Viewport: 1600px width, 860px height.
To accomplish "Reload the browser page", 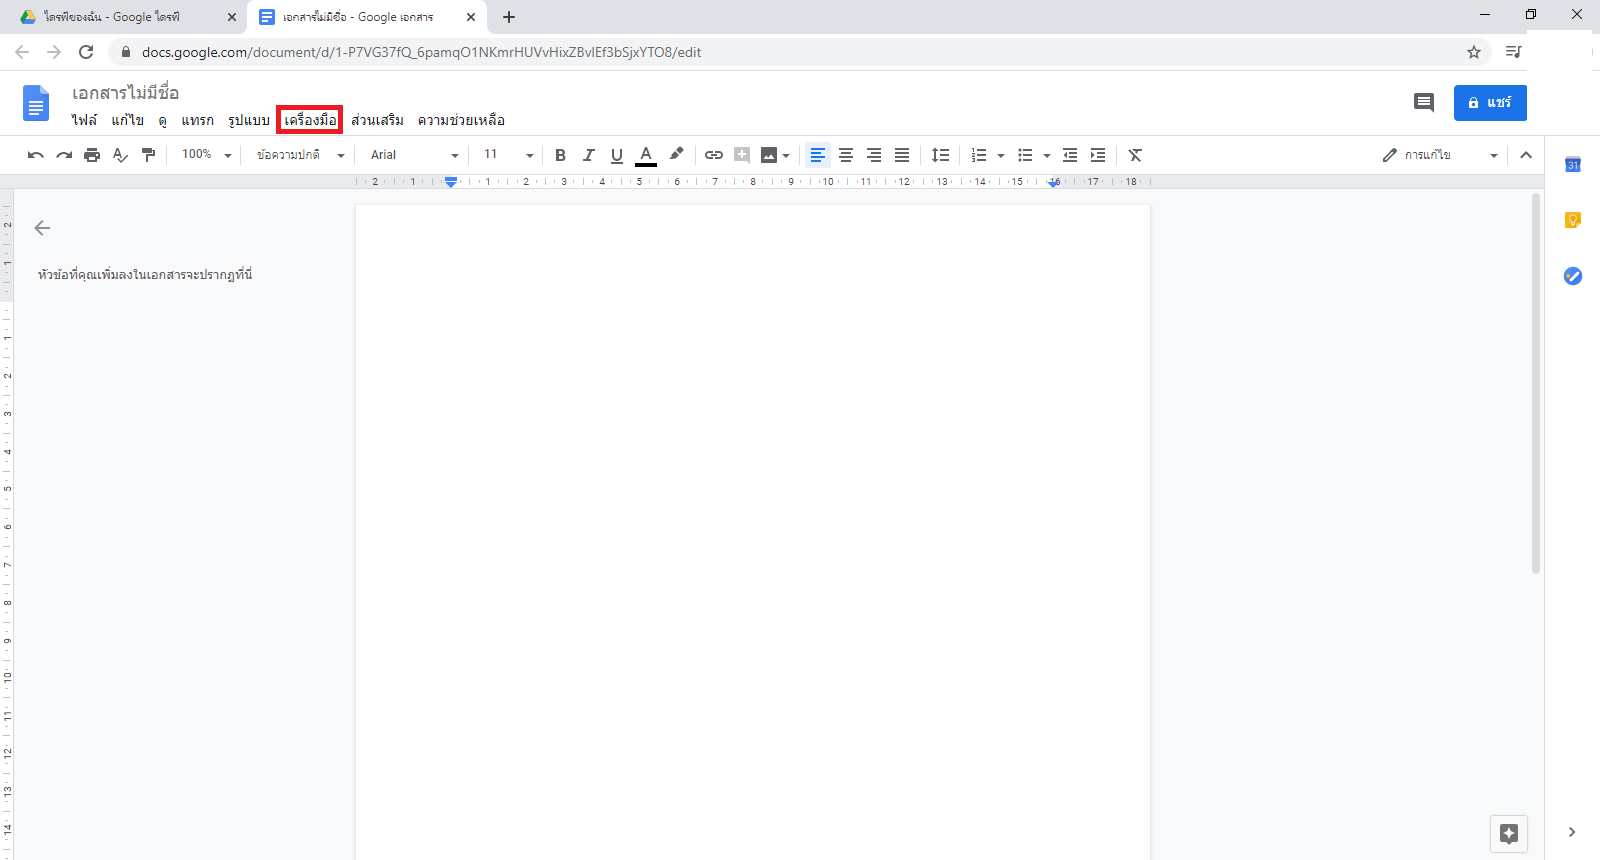I will pyautogui.click(x=86, y=52).
